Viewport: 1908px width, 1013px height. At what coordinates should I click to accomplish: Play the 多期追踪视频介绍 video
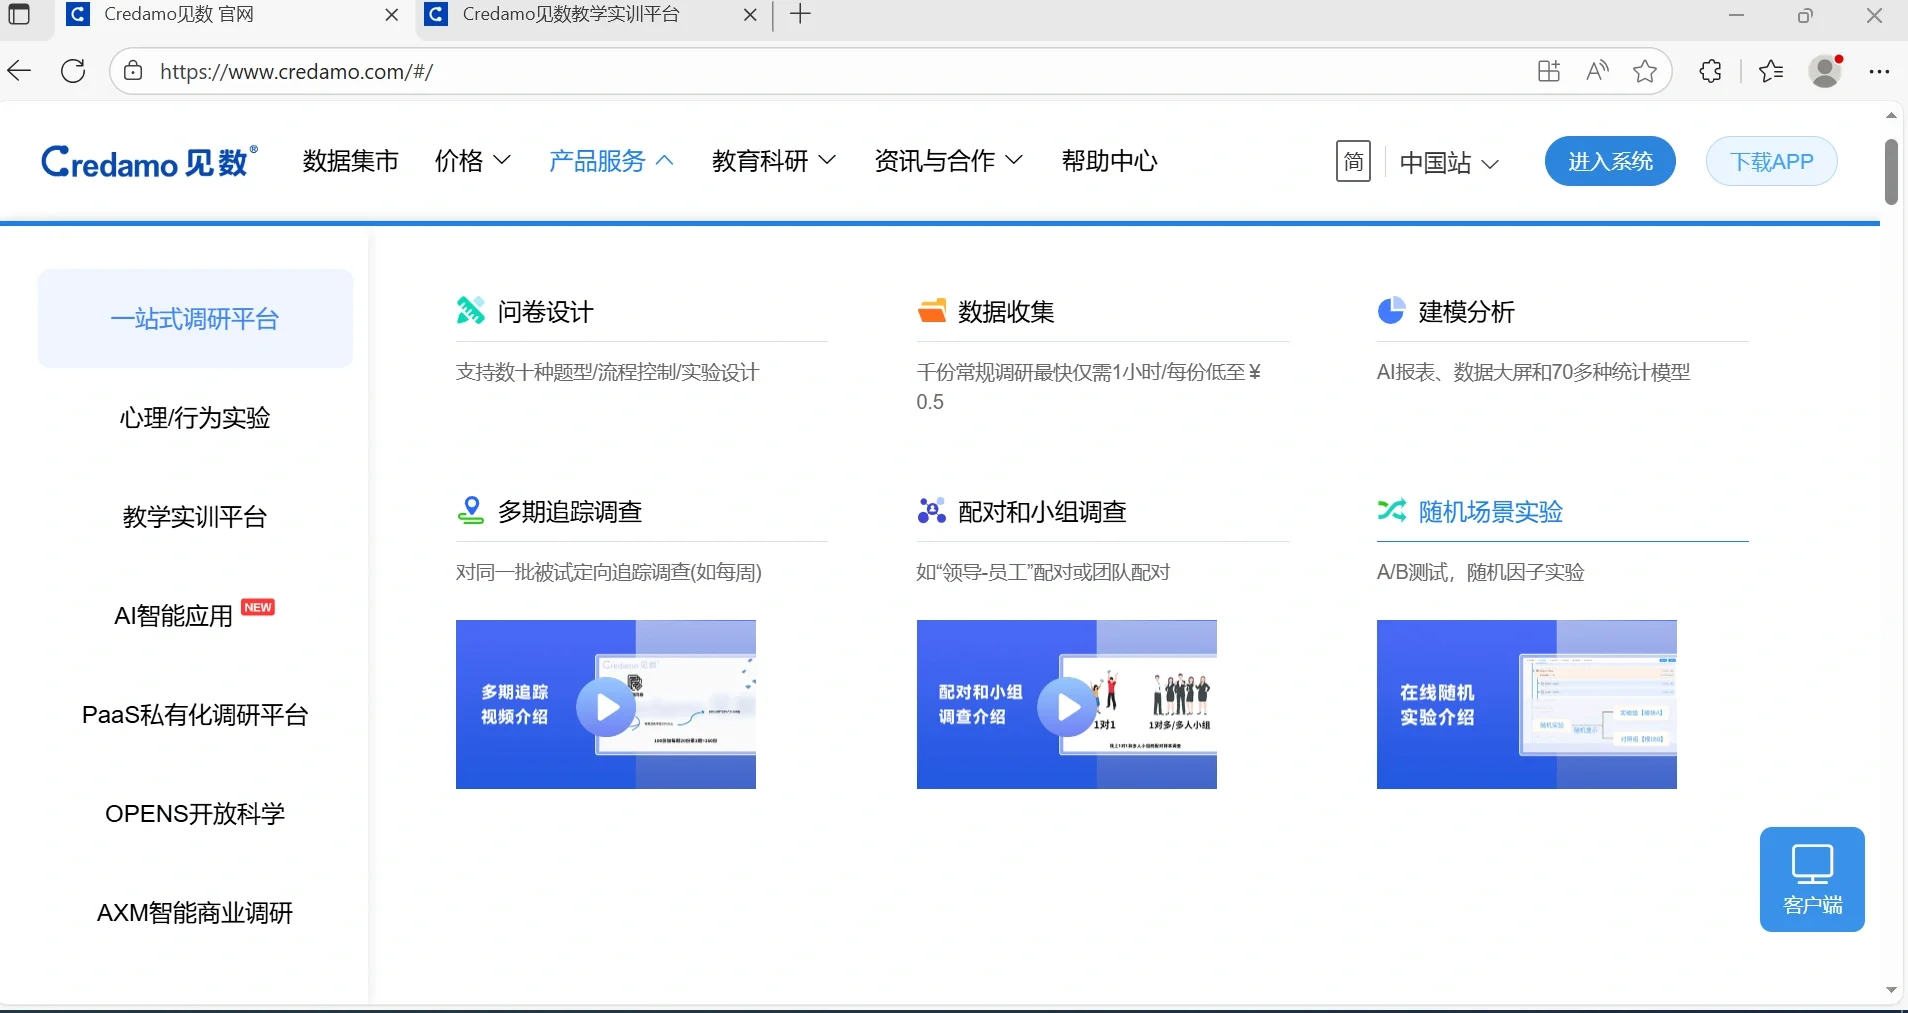606,705
